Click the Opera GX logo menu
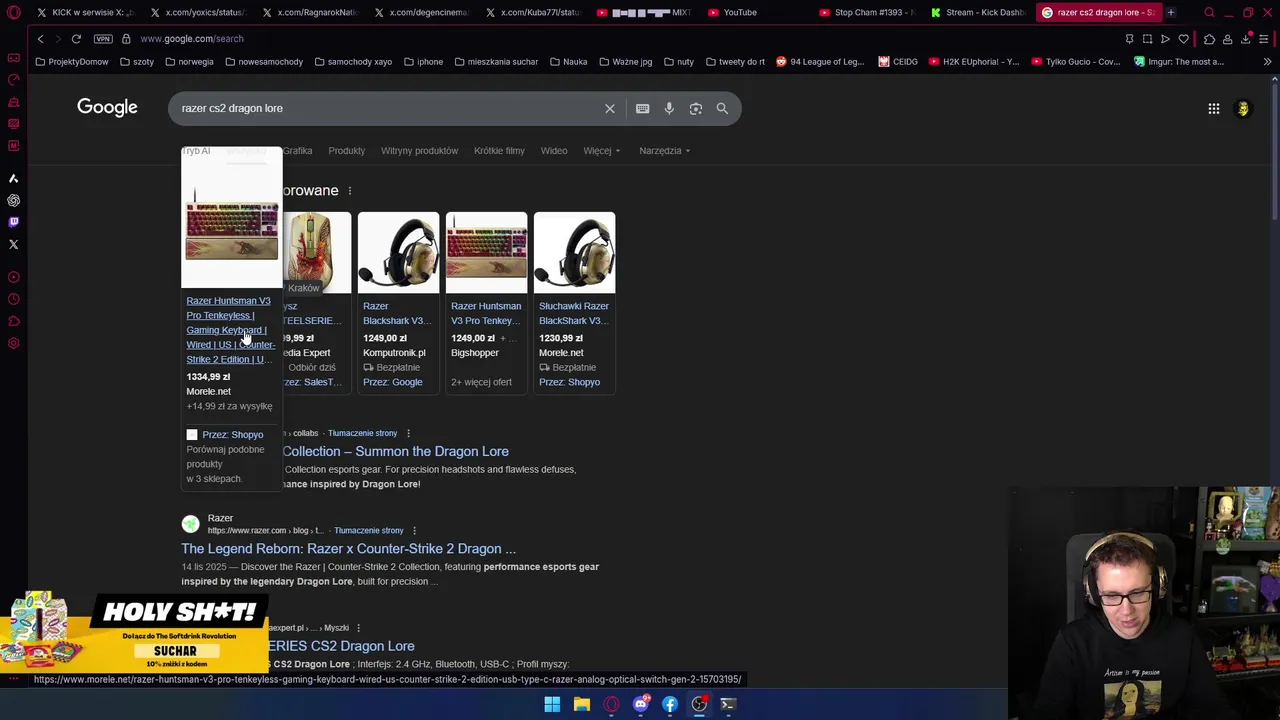This screenshot has height=720, width=1280. coord(13,13)
